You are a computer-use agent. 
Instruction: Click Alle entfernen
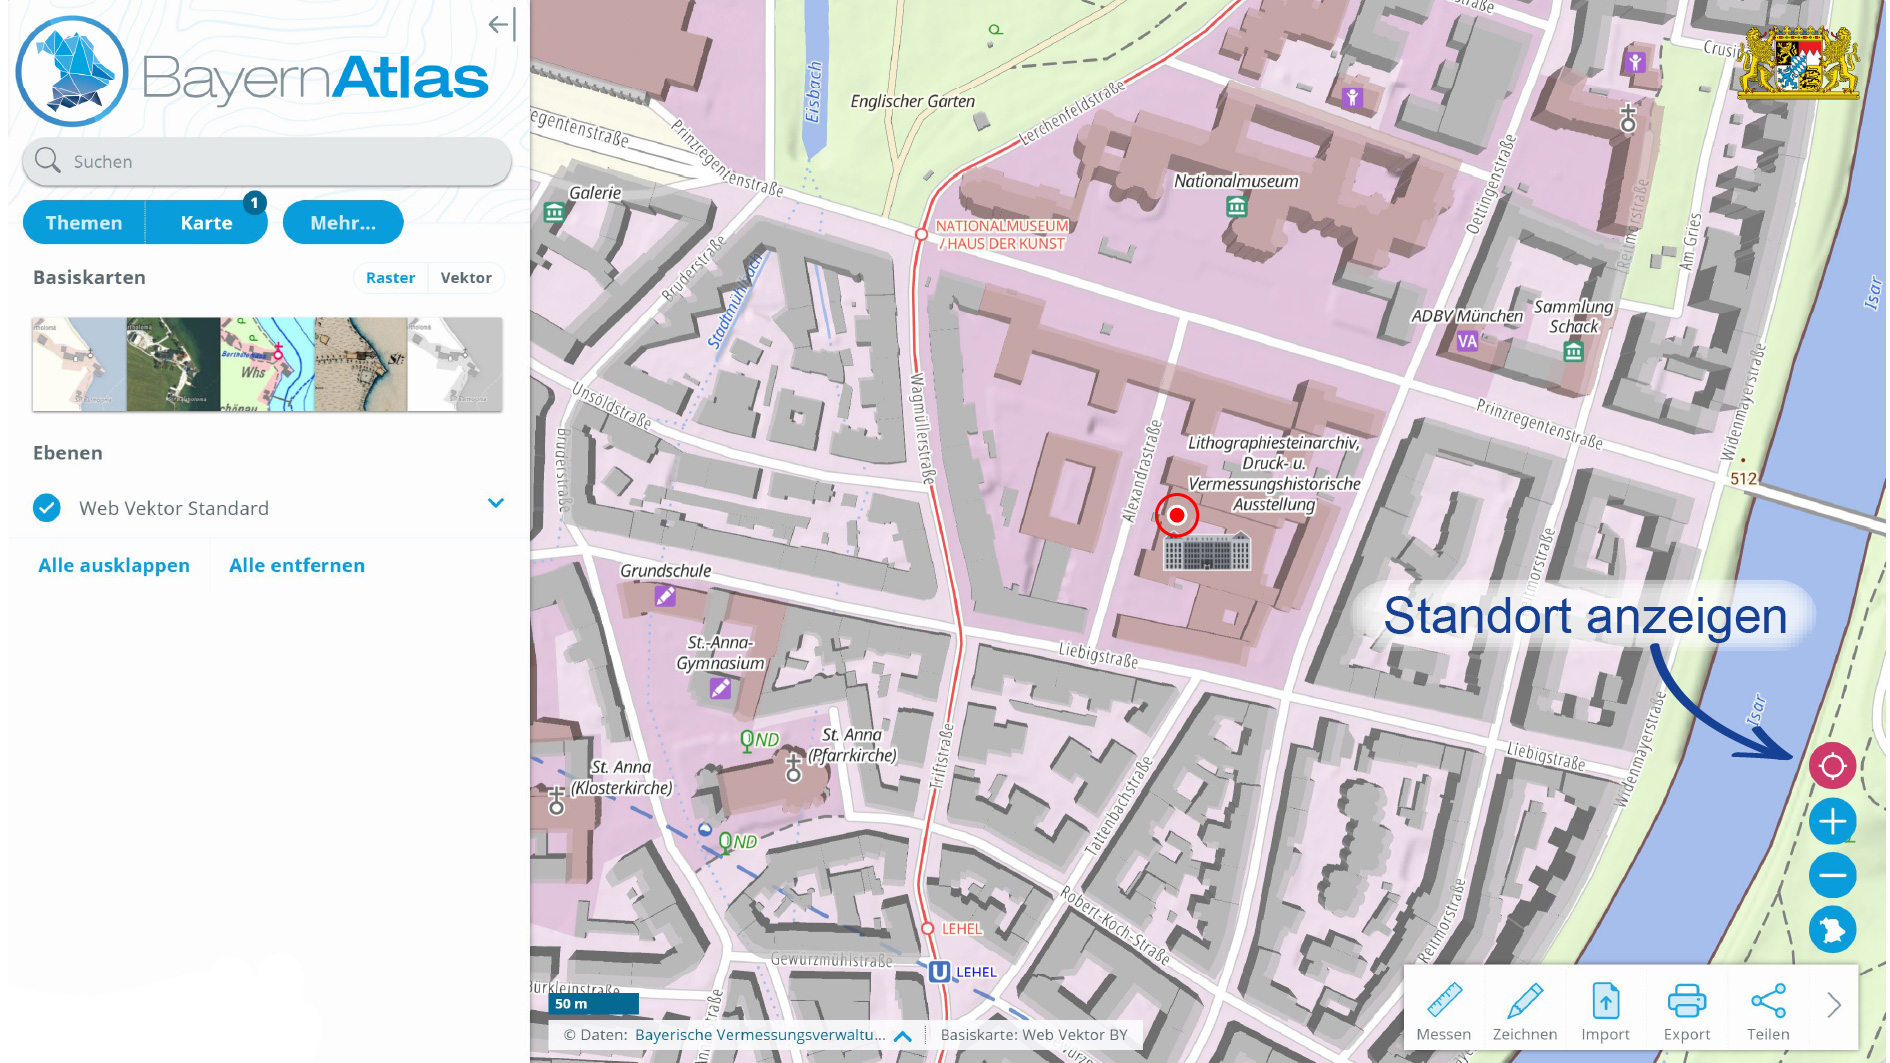(x=297, y=565)
